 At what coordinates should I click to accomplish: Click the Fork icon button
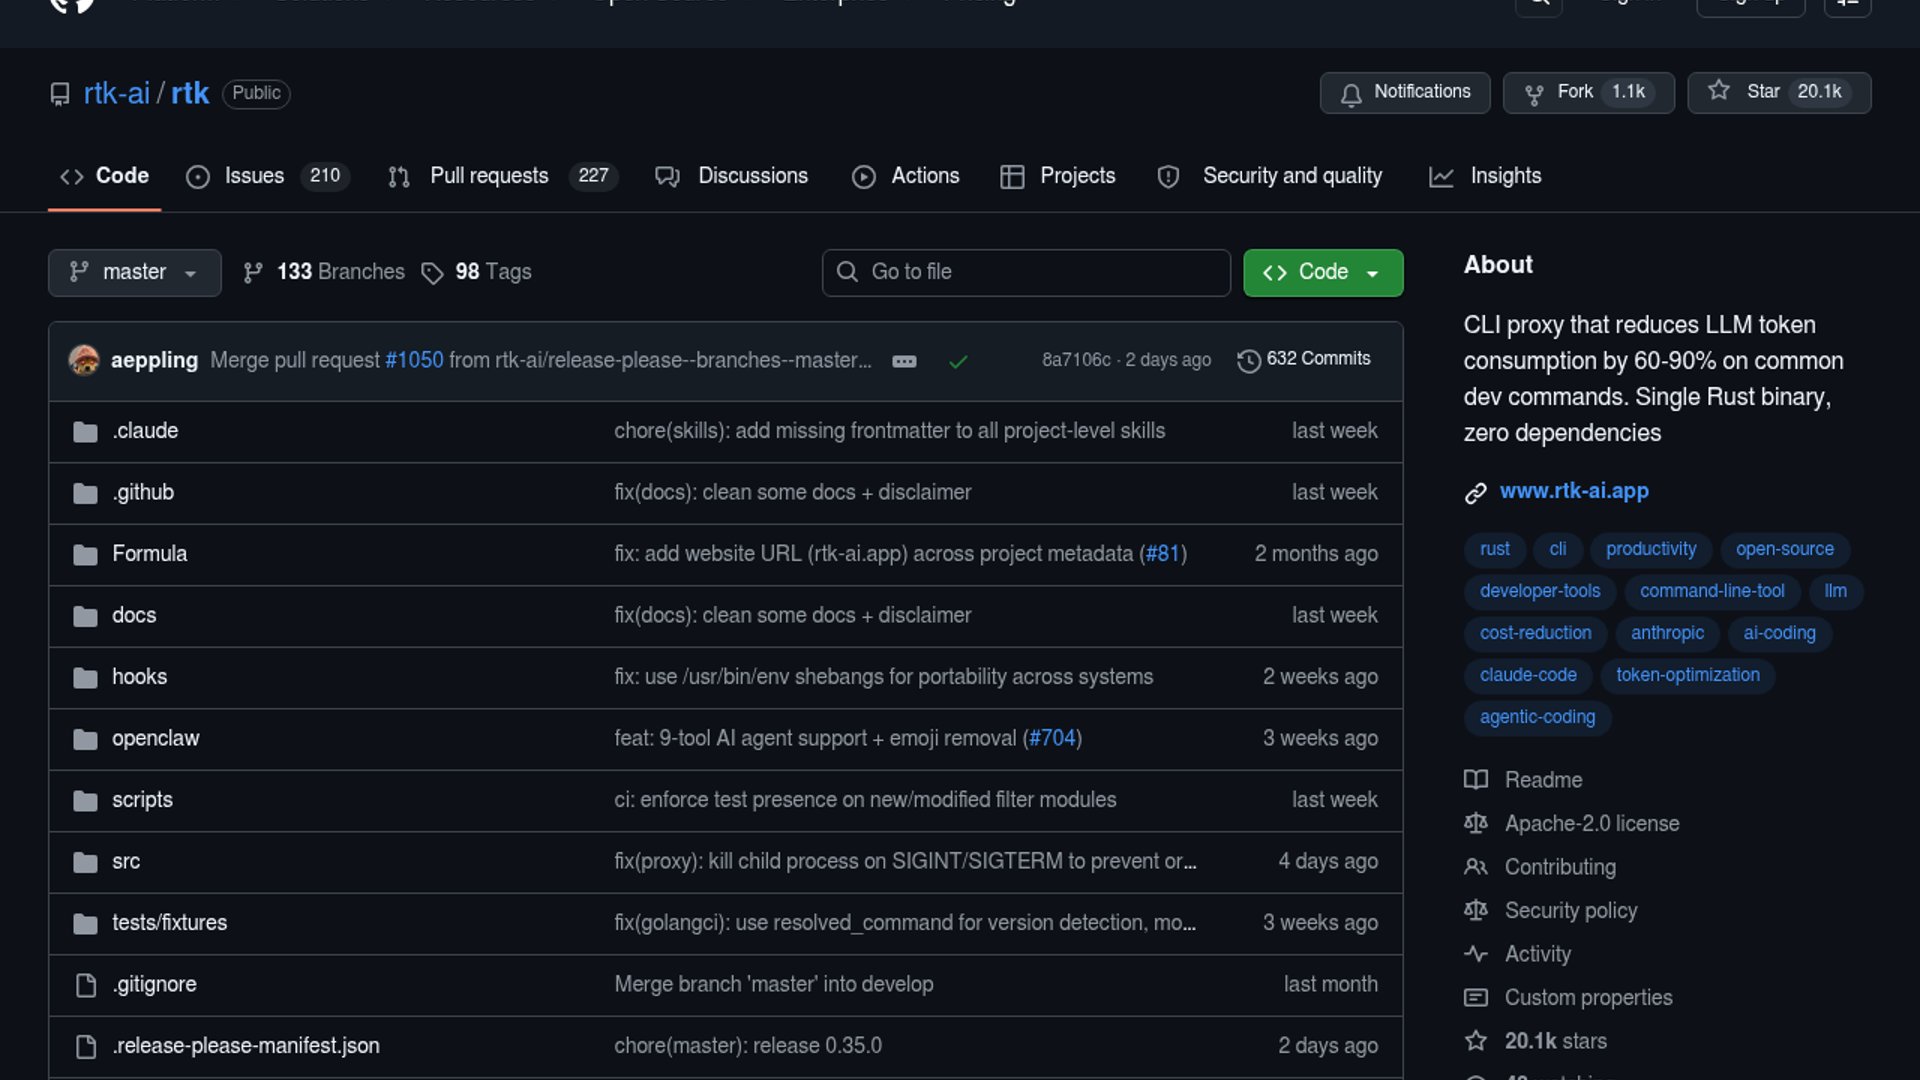pos(1533,94)
